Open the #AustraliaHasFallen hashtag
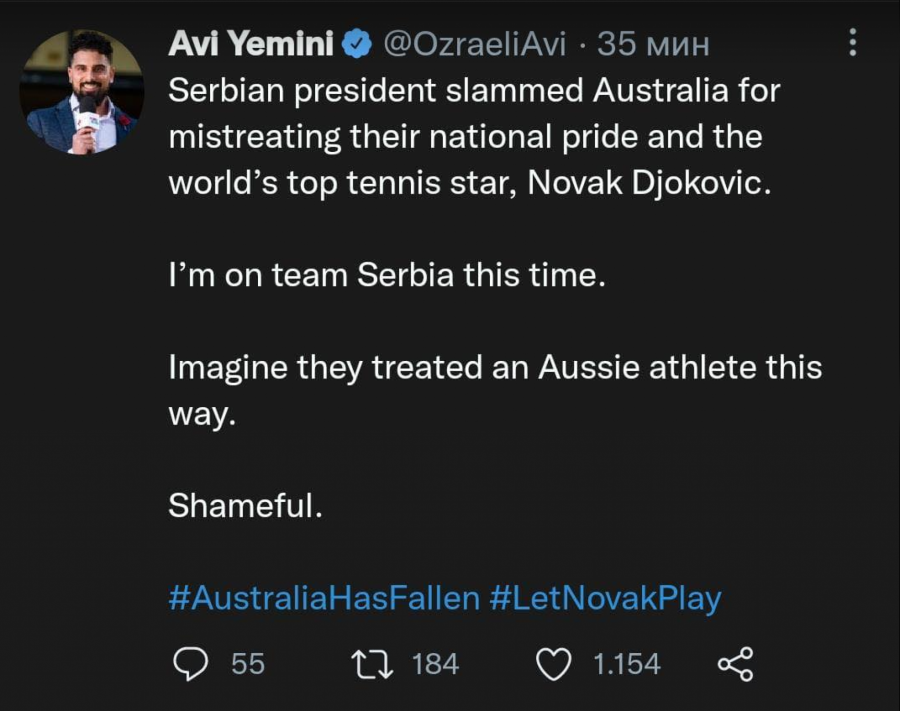The image size is (900, 711). [x=323, y=598]
